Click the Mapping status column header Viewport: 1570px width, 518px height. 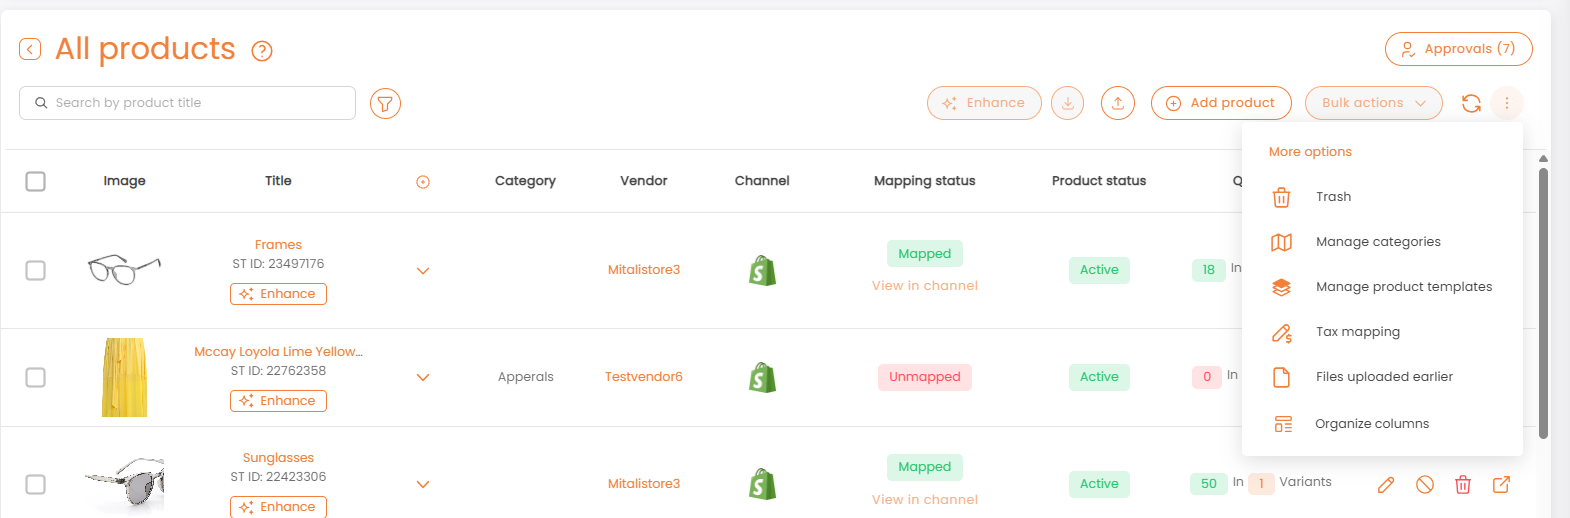point(925,181)
